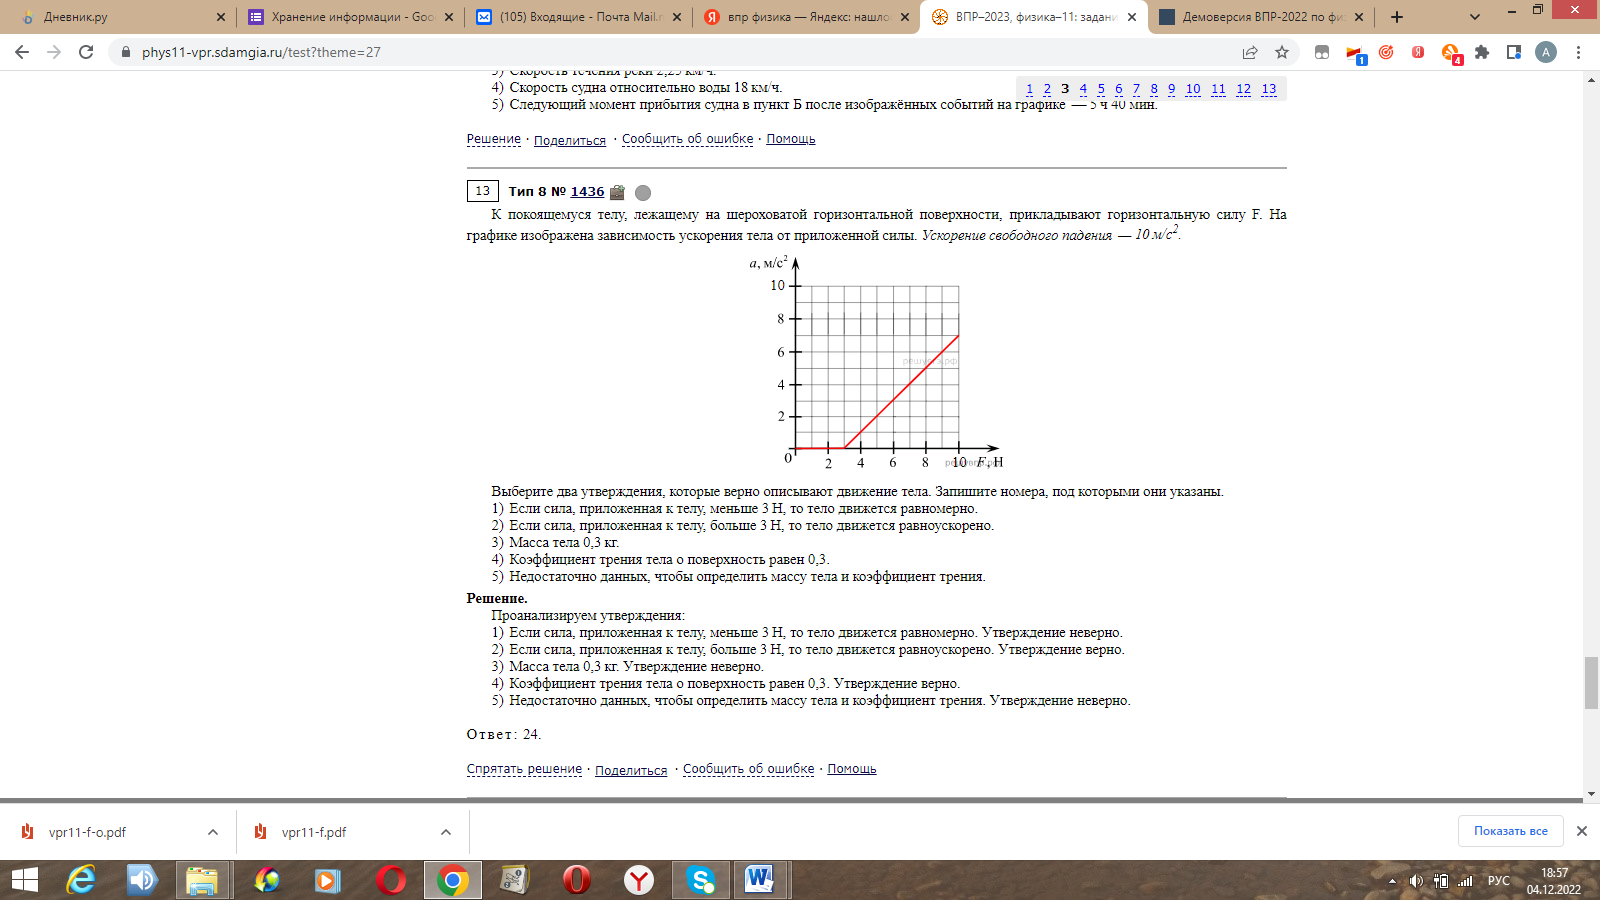Switch to the Демоверсия ВПР-2022 tab
The height and width of the screenshot is (900, 1600).
point(1261,17)
